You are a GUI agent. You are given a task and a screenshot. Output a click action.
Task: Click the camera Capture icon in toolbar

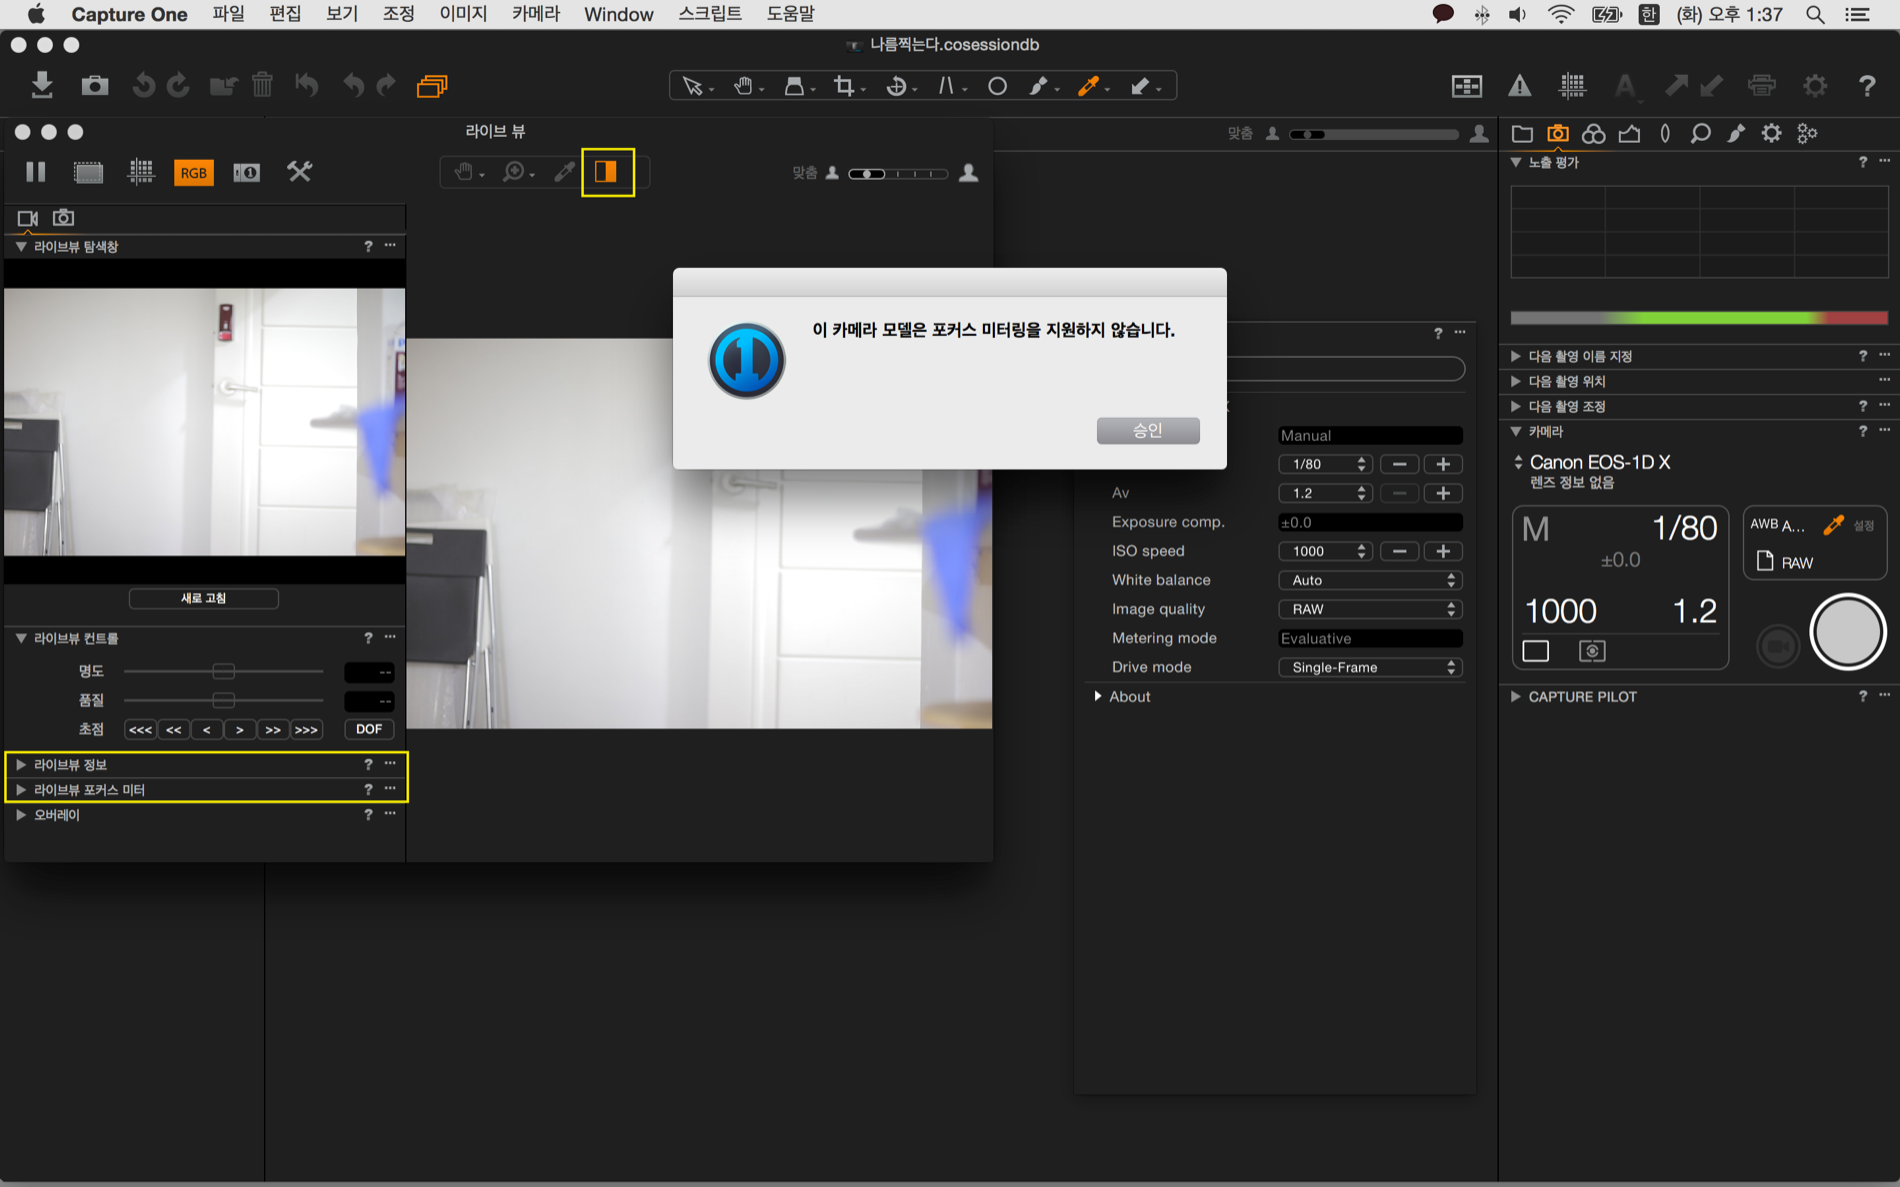pos(95,86)
